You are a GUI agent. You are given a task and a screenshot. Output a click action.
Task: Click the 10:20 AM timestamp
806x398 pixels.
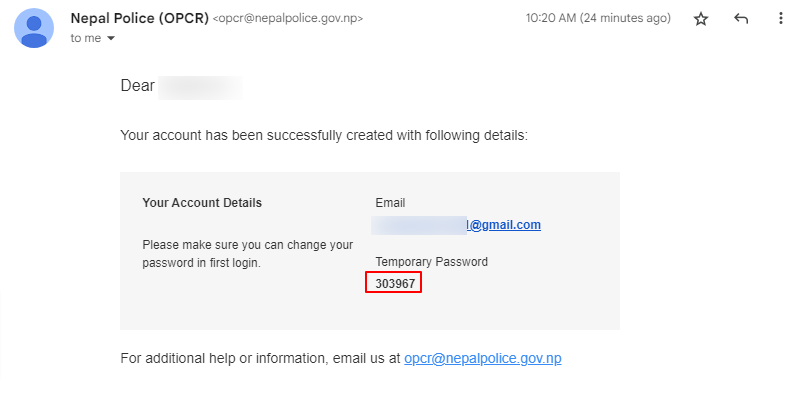(x=598, y=18)
